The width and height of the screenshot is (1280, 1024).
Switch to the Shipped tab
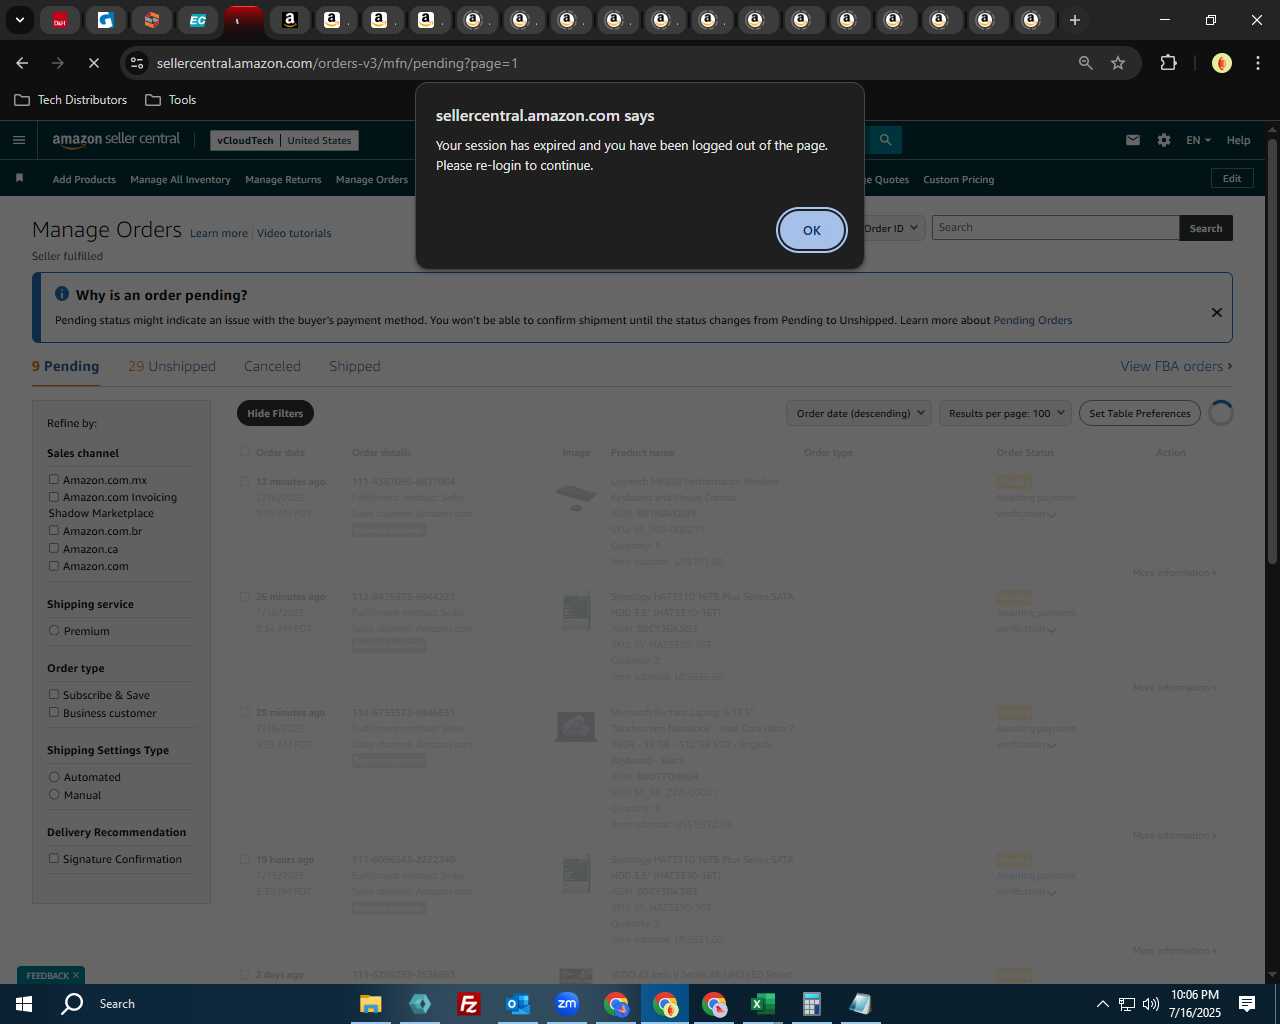[355, 366]
